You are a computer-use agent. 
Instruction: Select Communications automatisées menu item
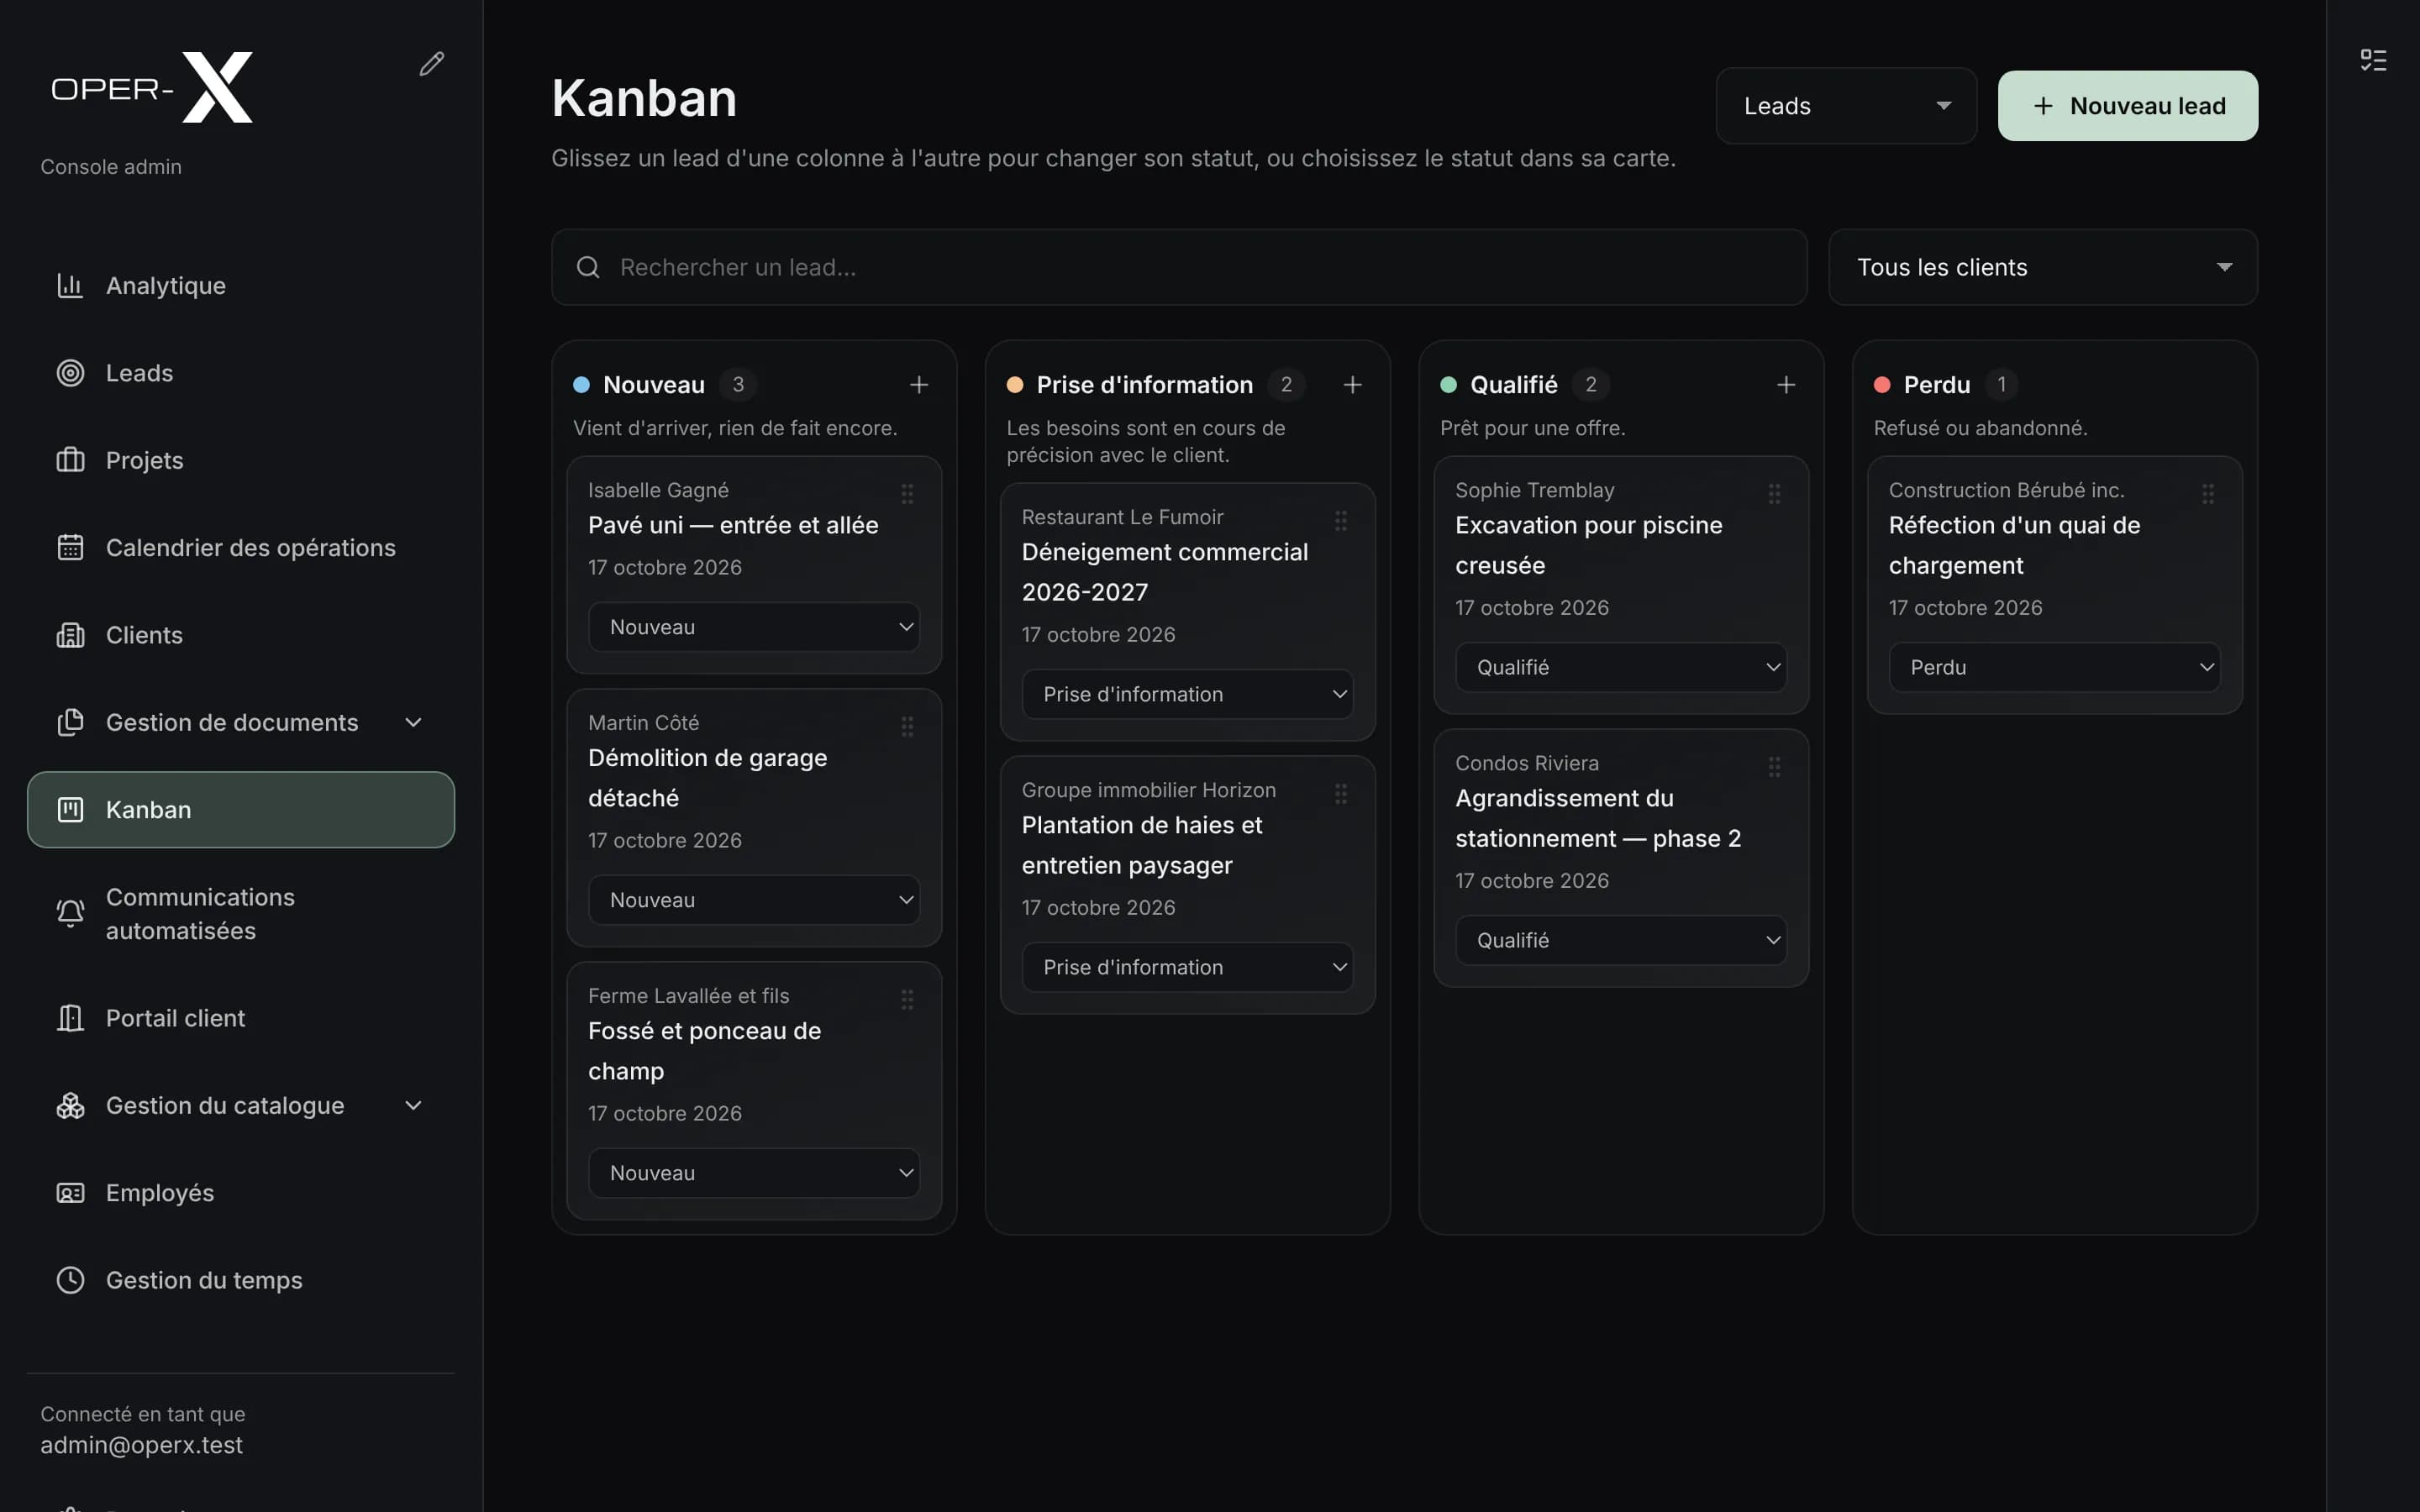point(241,914)
